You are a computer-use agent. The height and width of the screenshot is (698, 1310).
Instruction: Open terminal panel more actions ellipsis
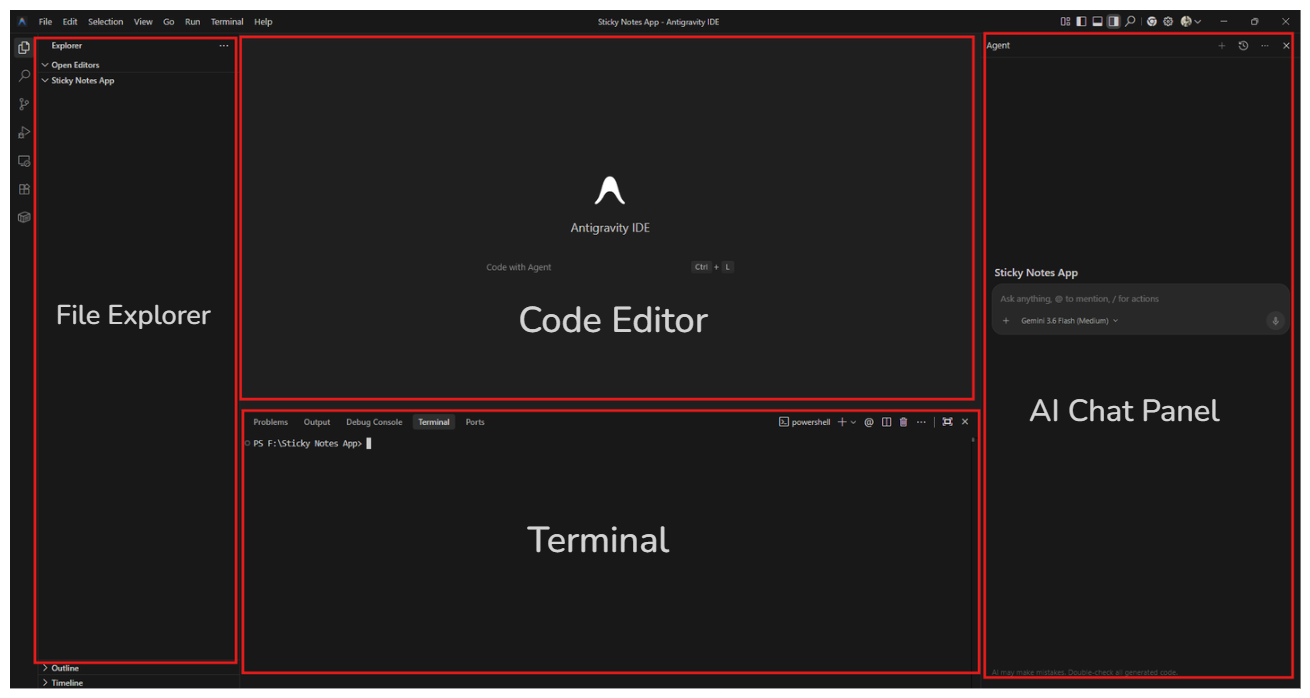click(x=921, y=422)
